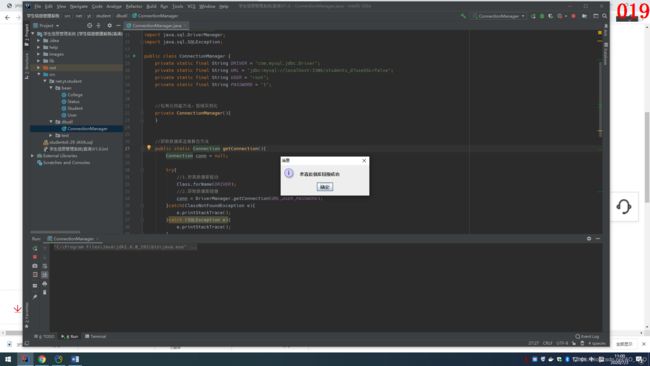Screen dimensions: 650x366
Task: Open the ConnectionManager run configuration dropdown
Action: pyautogui.click(x=499, y=16)
